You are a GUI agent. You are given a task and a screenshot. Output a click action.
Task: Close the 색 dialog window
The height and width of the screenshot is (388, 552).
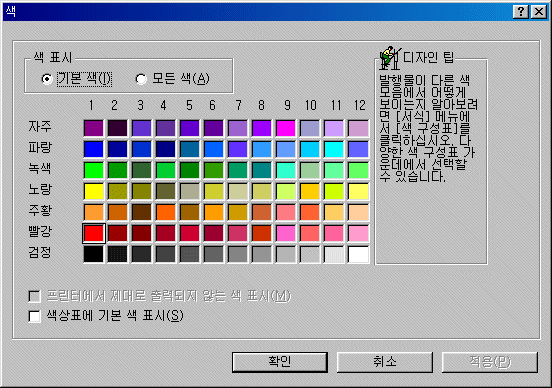[x=539, y=12]
